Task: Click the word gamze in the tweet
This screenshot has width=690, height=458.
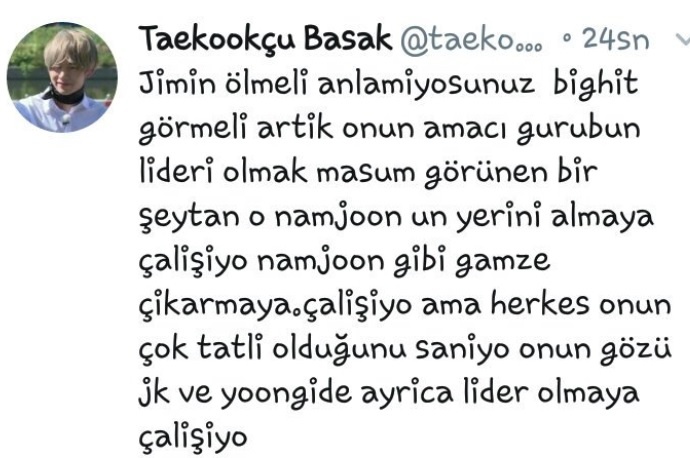Action: [502, 261]
